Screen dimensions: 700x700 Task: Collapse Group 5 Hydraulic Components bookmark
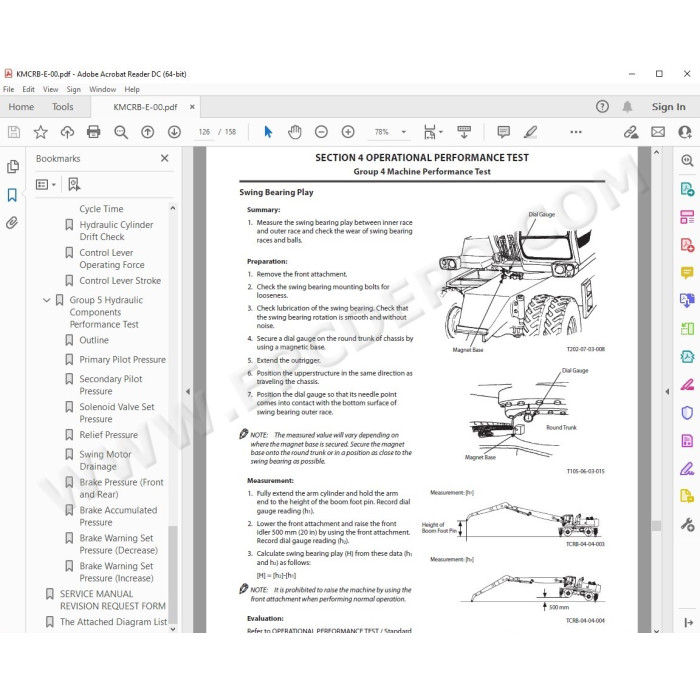click(46, 300)
